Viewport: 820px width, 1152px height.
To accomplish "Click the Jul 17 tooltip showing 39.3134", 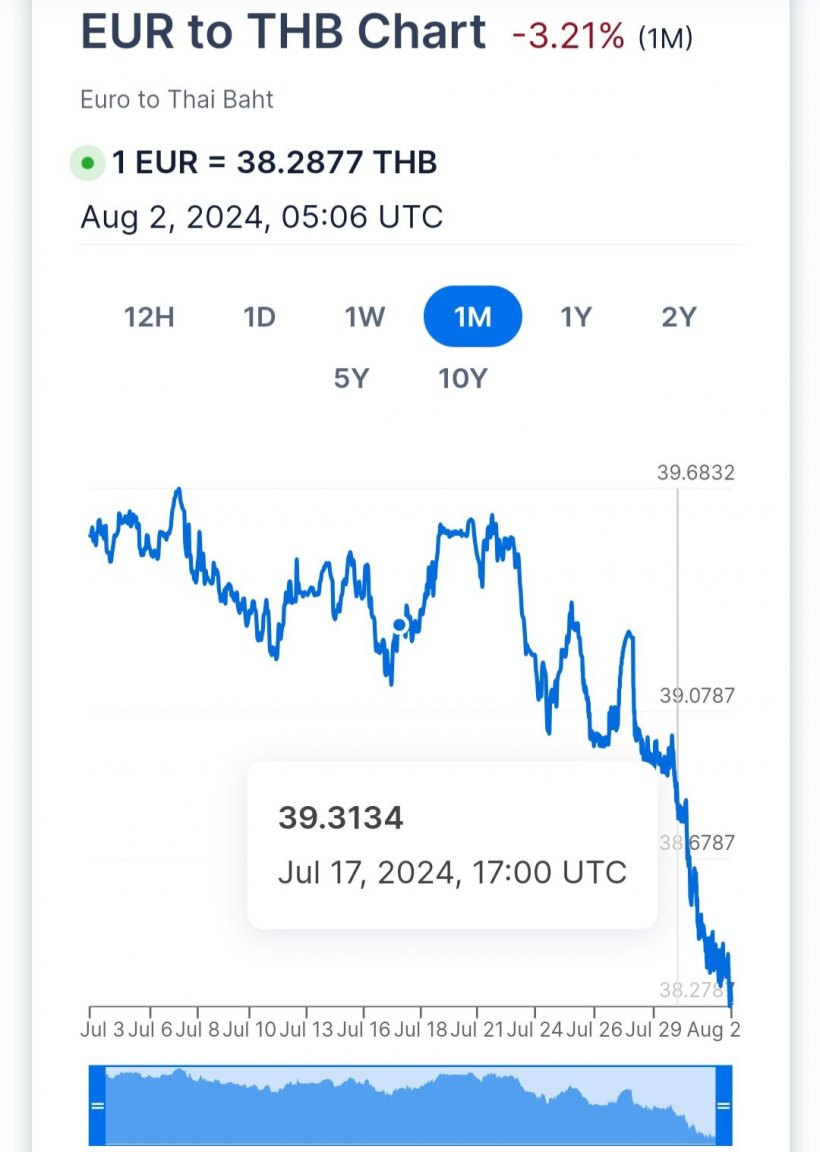I will point(452,845).
